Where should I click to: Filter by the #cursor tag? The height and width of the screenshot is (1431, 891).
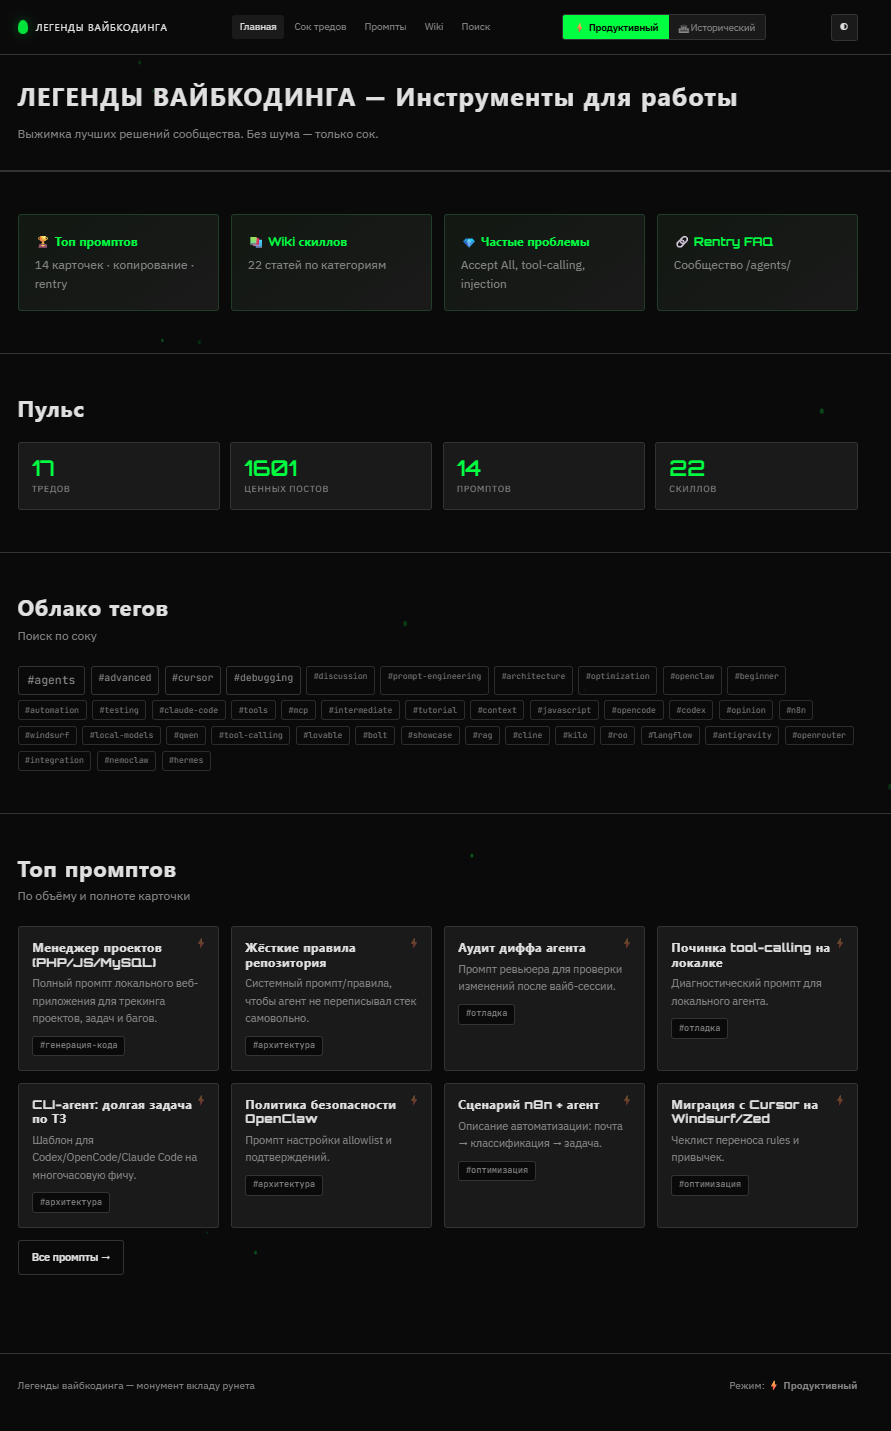tap(192, 680)
